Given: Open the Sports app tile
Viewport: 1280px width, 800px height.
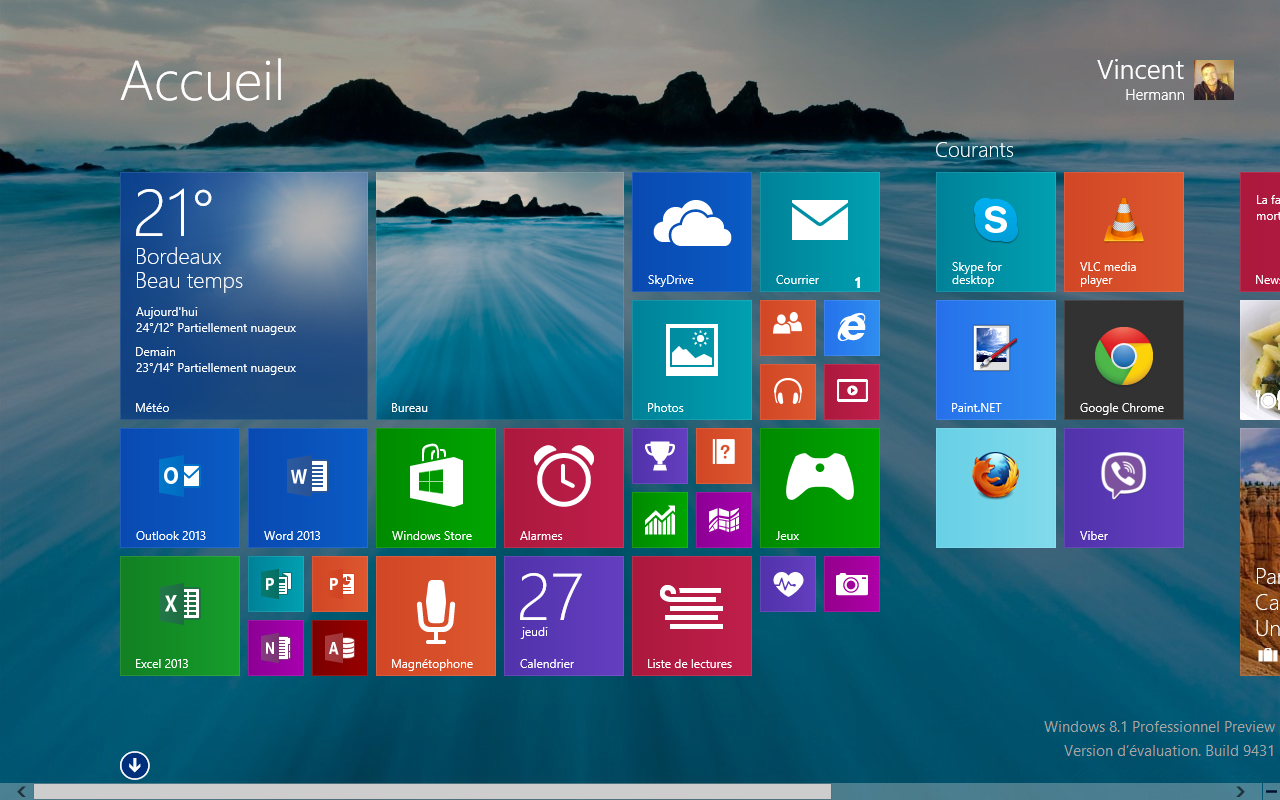Looking at the screenshot, I should 659,455.
